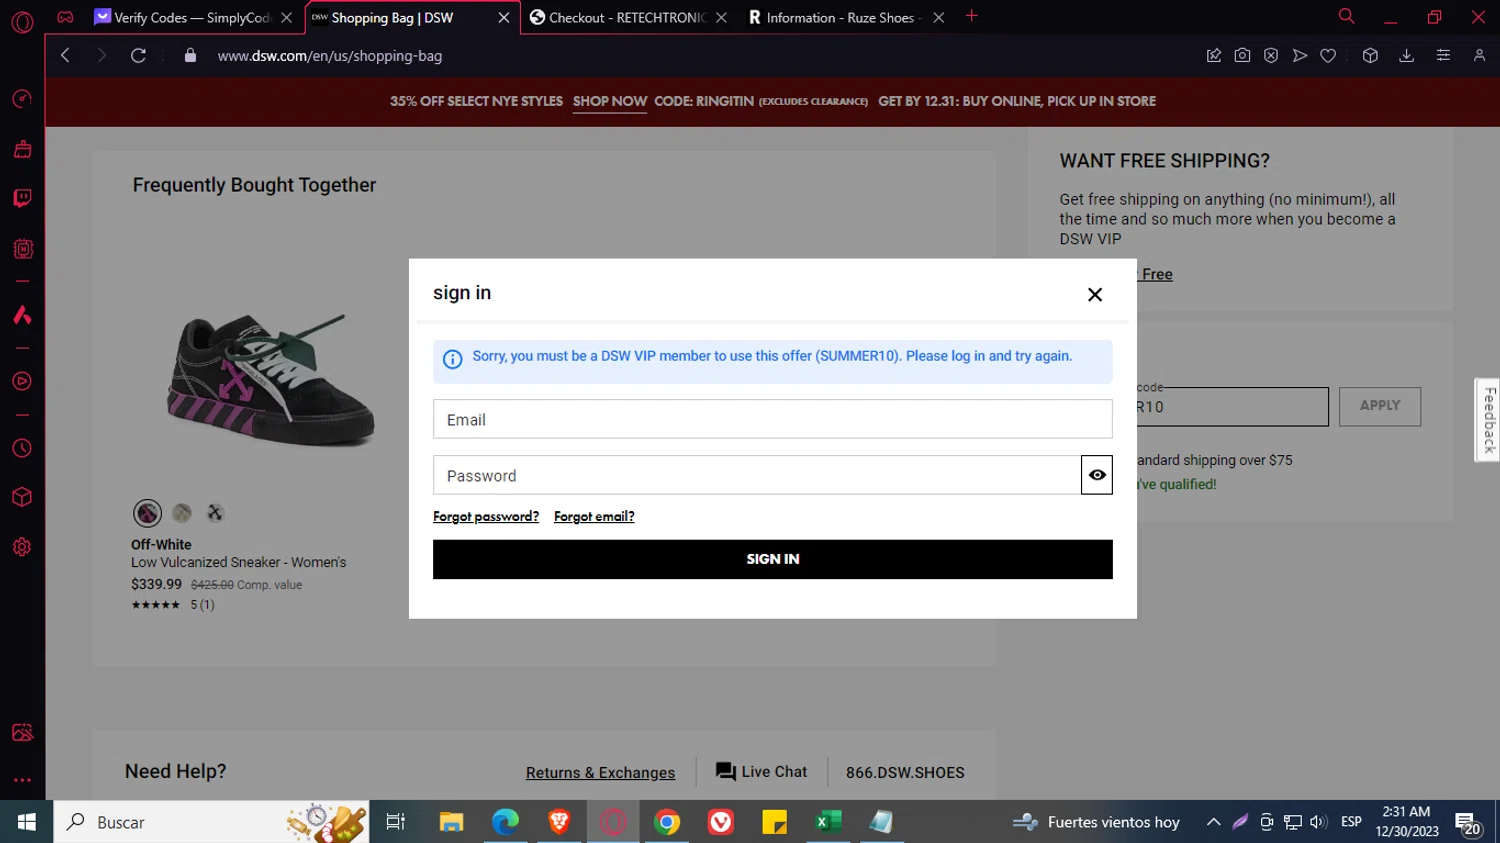Viewport: 1500px width, 843px height.
Task: Open browser search tabs magnifier icon
Action: 1347,16
